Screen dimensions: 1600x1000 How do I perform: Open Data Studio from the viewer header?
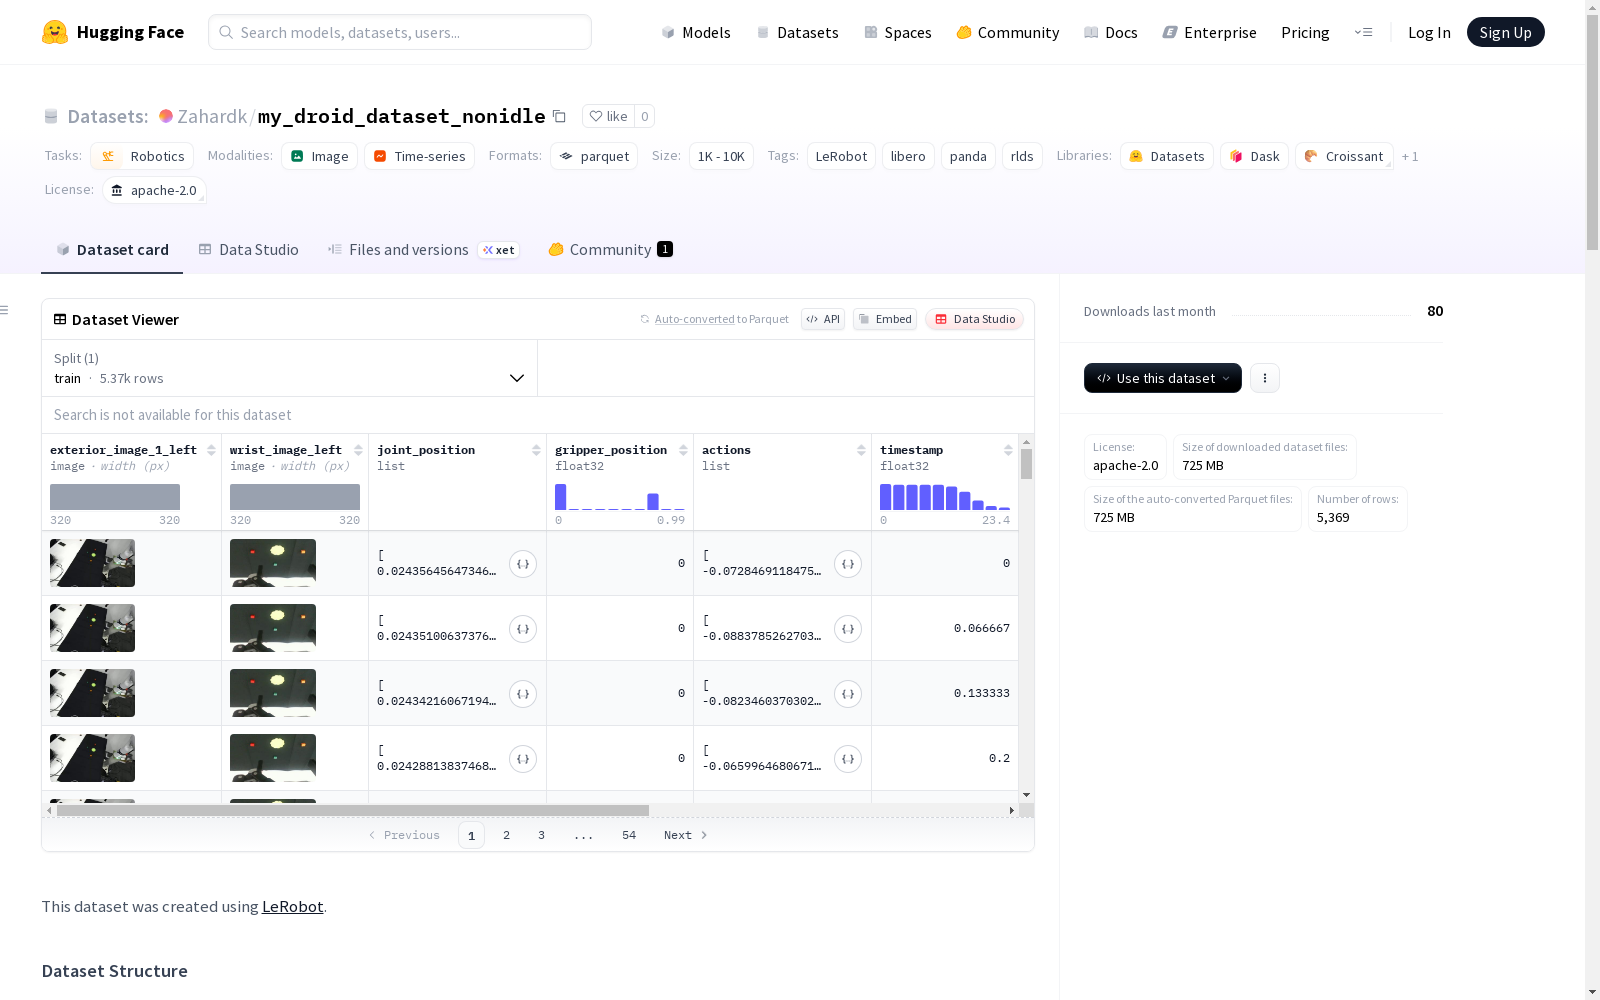click(x=974, y=319)
